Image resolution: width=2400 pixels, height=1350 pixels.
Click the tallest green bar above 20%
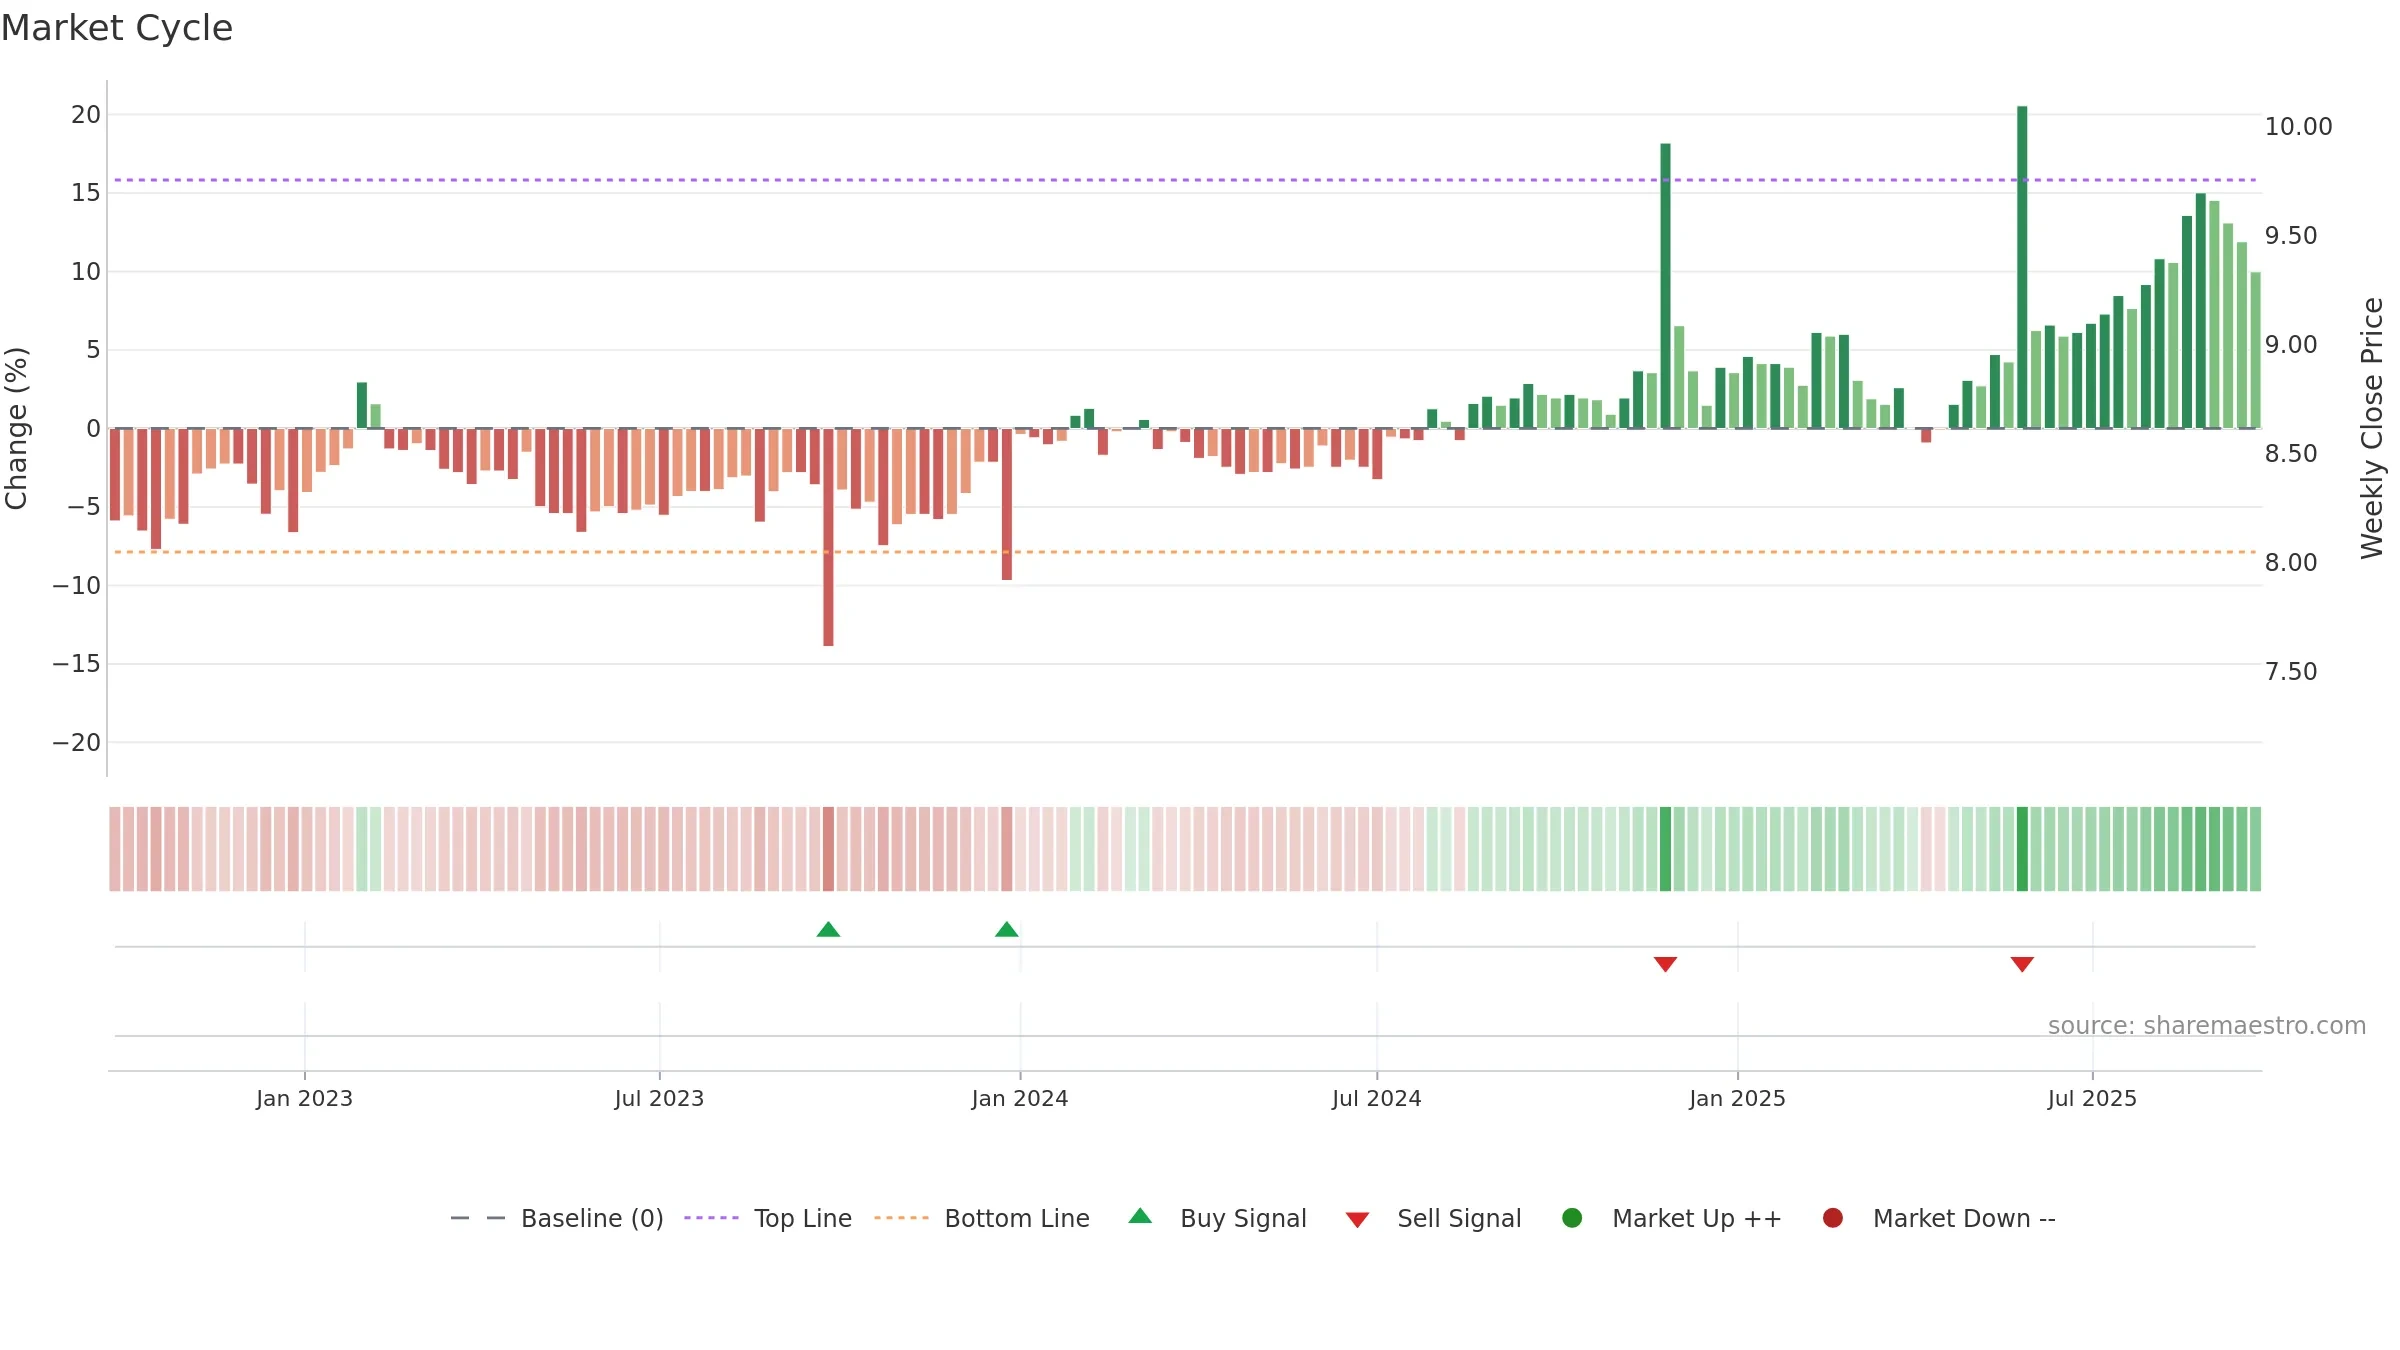(x=2022, y=267)
